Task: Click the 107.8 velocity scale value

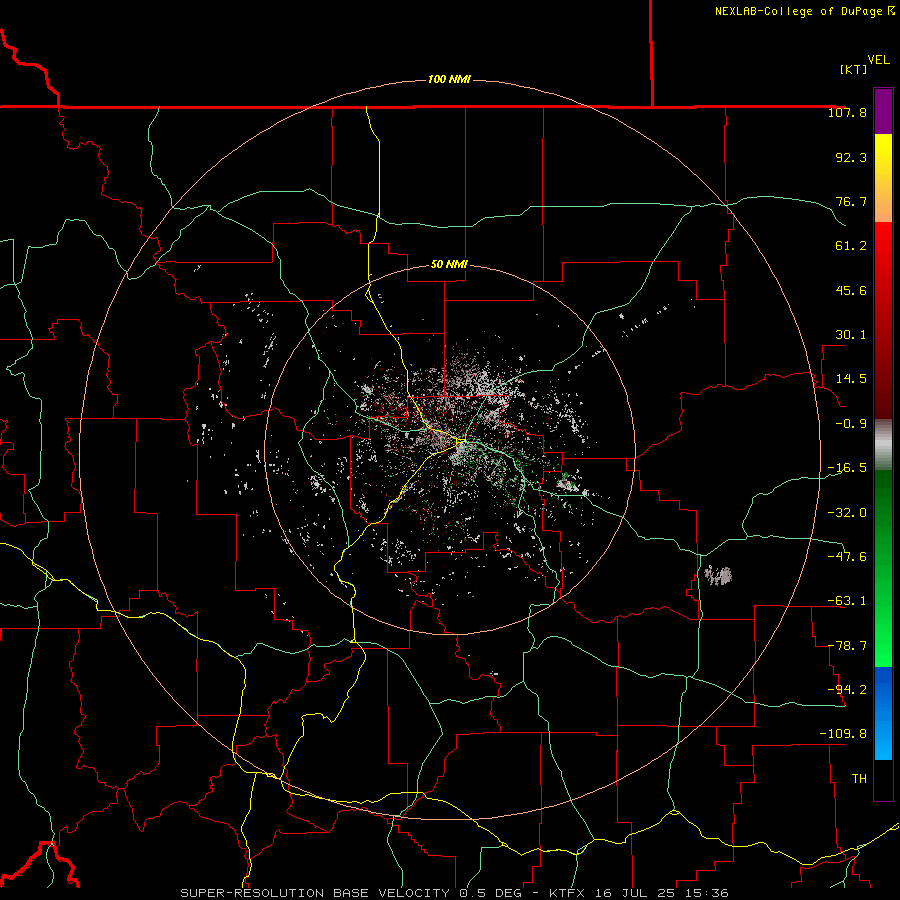Action: (847, 112)
